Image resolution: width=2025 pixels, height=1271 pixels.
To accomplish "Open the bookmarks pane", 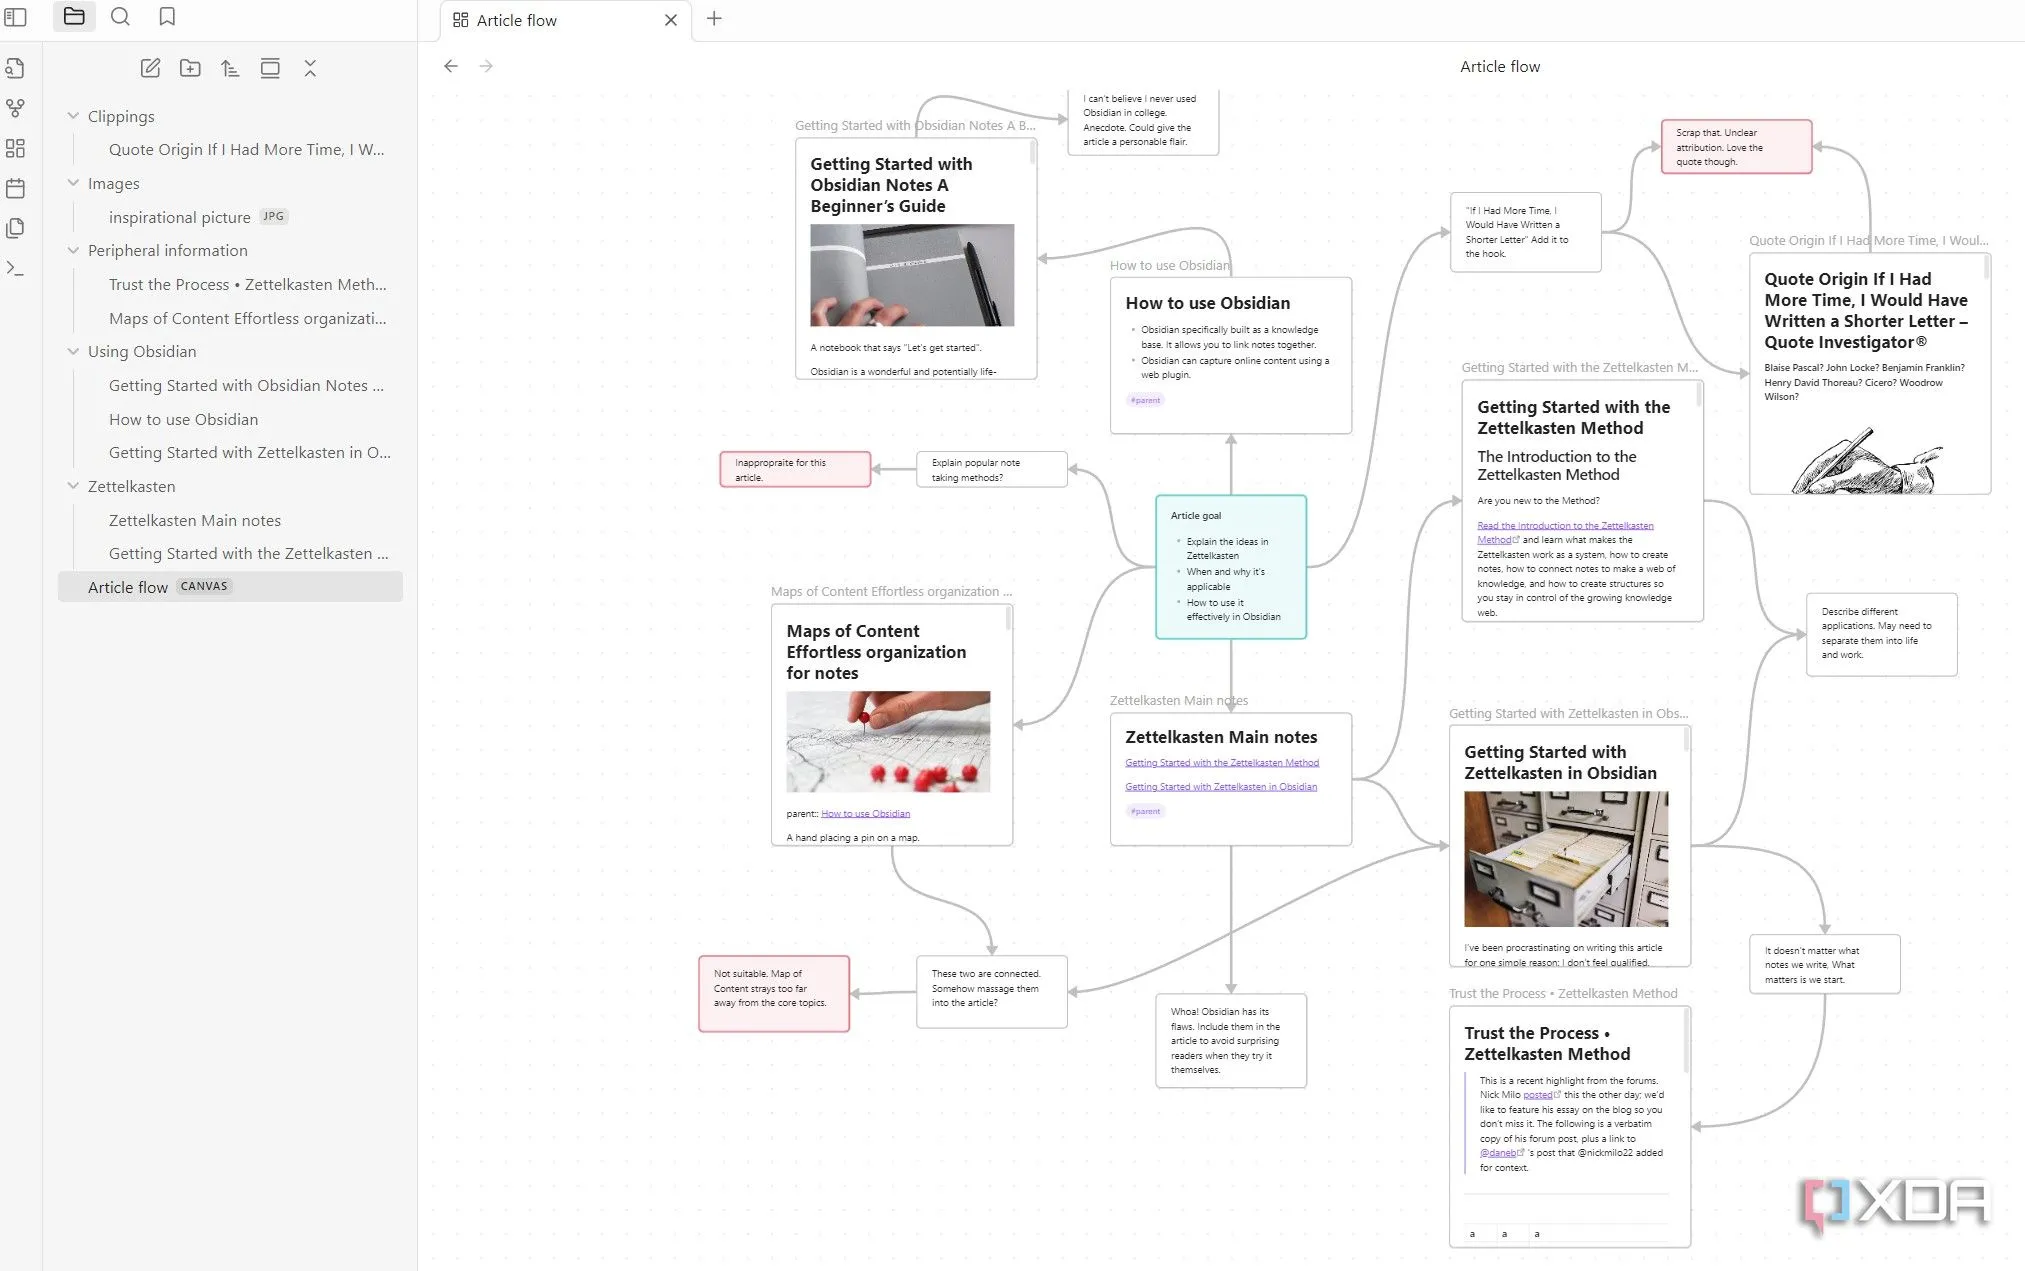I will (167, 17).
